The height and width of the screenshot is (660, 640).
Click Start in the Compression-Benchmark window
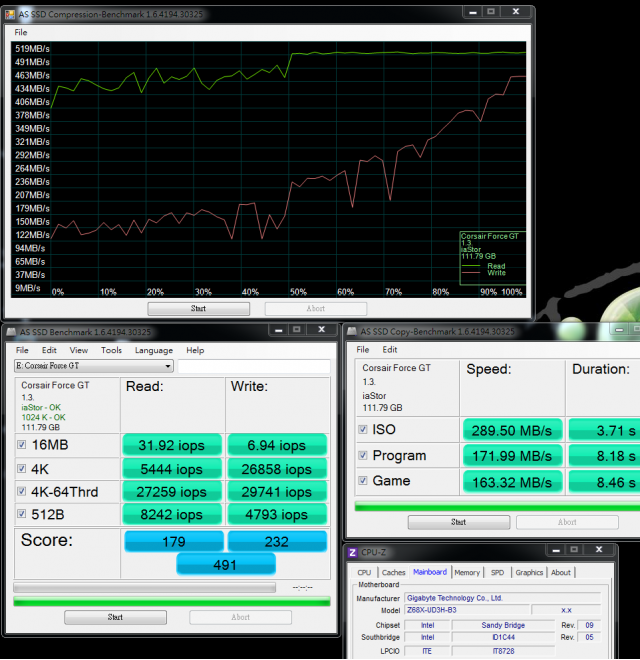pos(198,309)
